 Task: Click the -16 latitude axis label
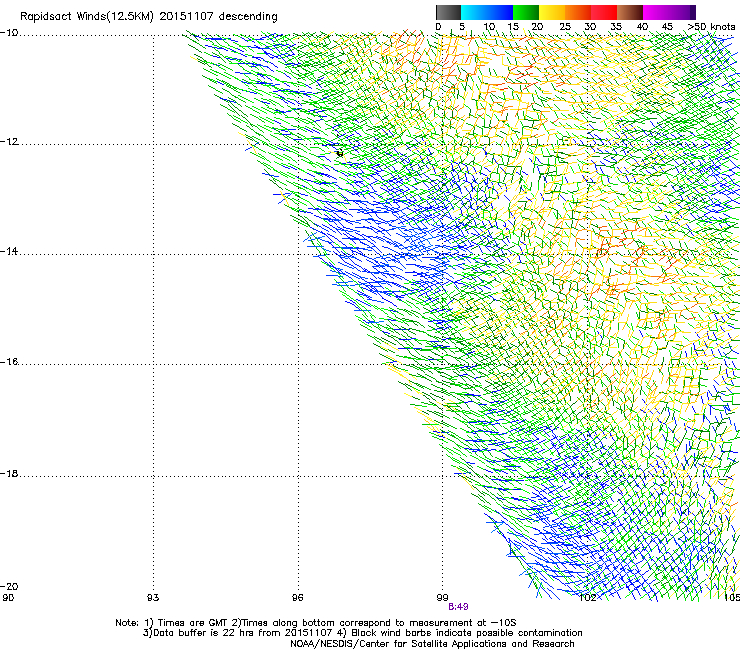pos(9,362)
